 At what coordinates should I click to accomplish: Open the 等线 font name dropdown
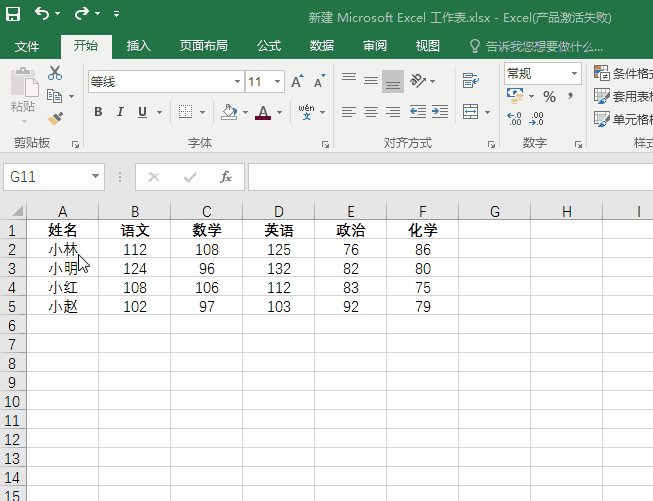pyautogui.click(x=237, y=81)
